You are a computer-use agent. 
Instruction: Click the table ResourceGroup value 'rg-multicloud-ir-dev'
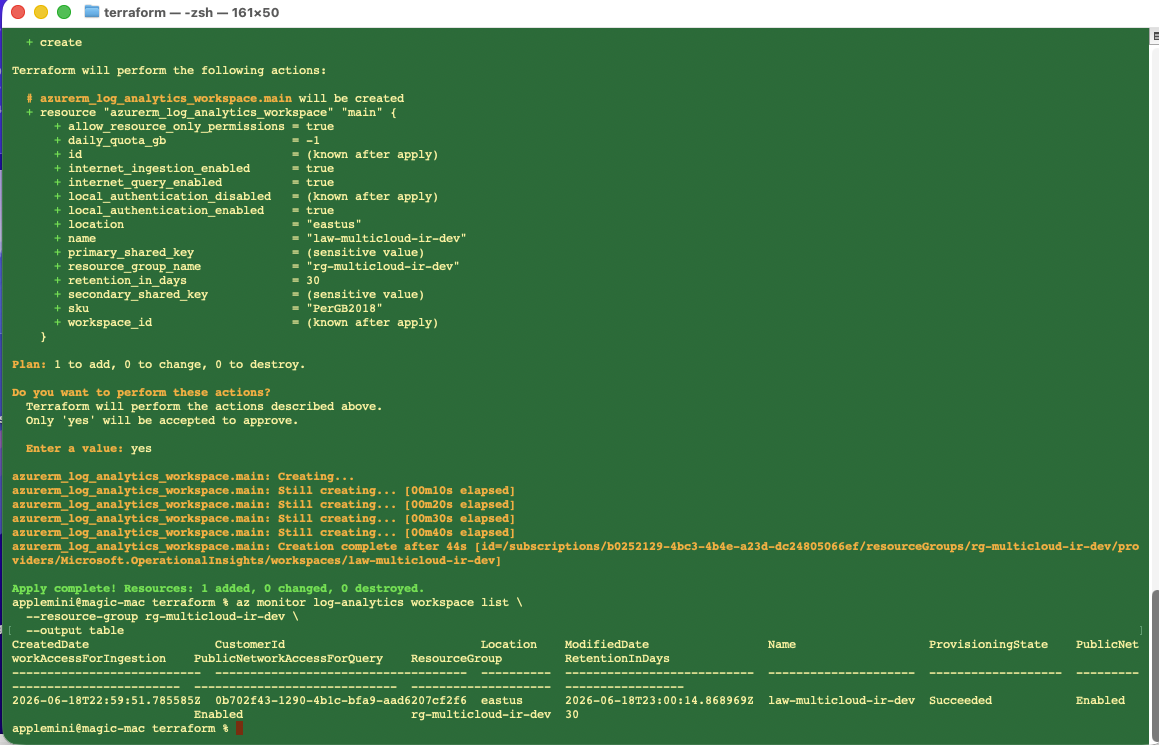click(480, 715)
